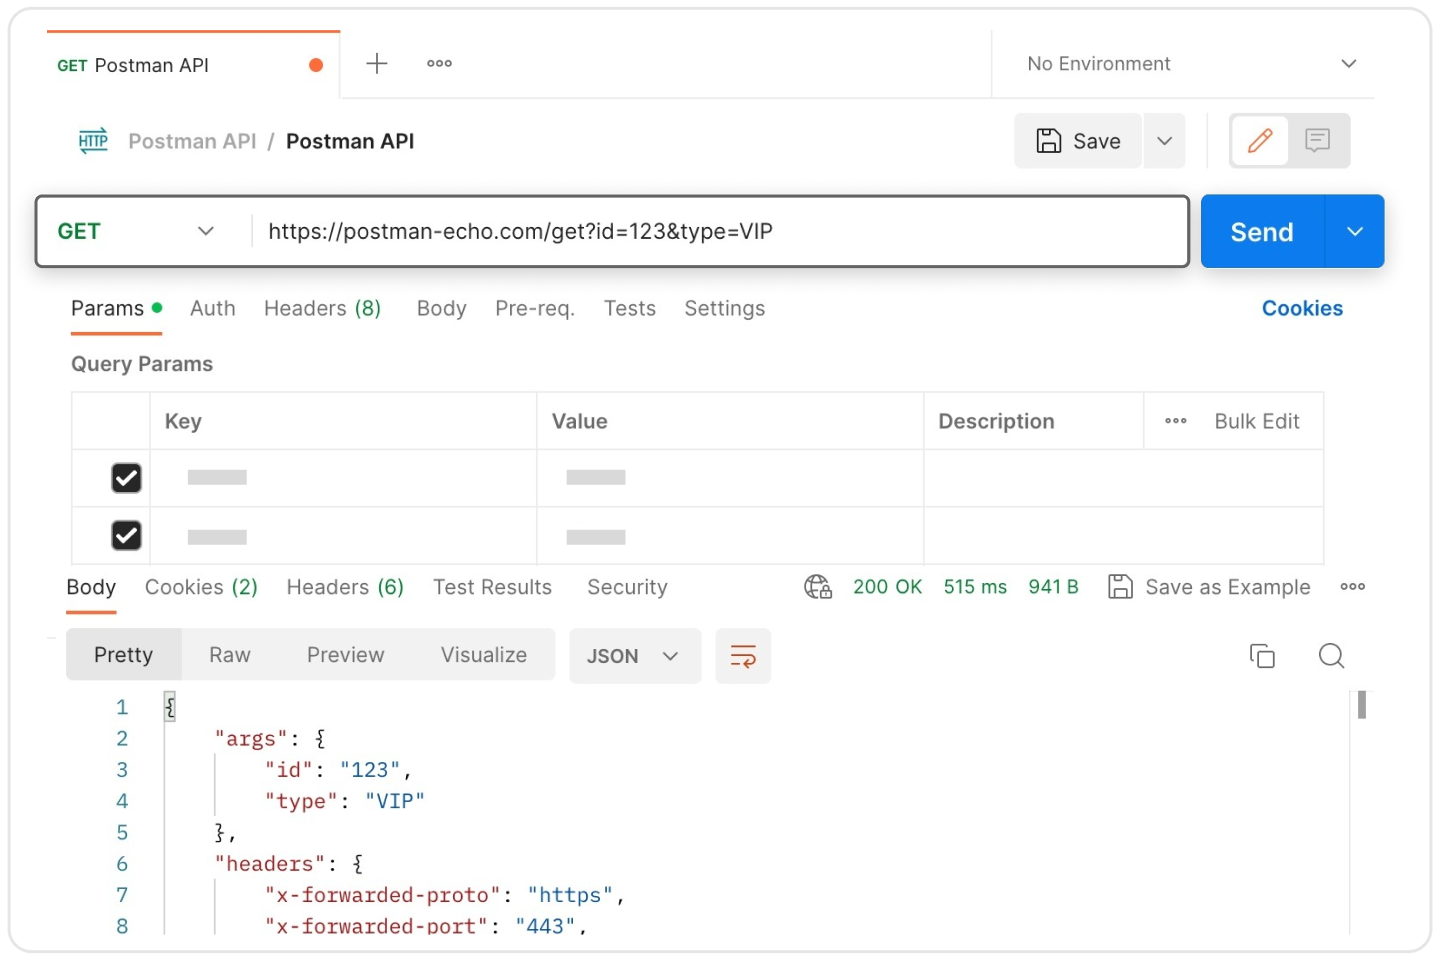
Task: Open more response actions menu
Action: [1353, 587]
